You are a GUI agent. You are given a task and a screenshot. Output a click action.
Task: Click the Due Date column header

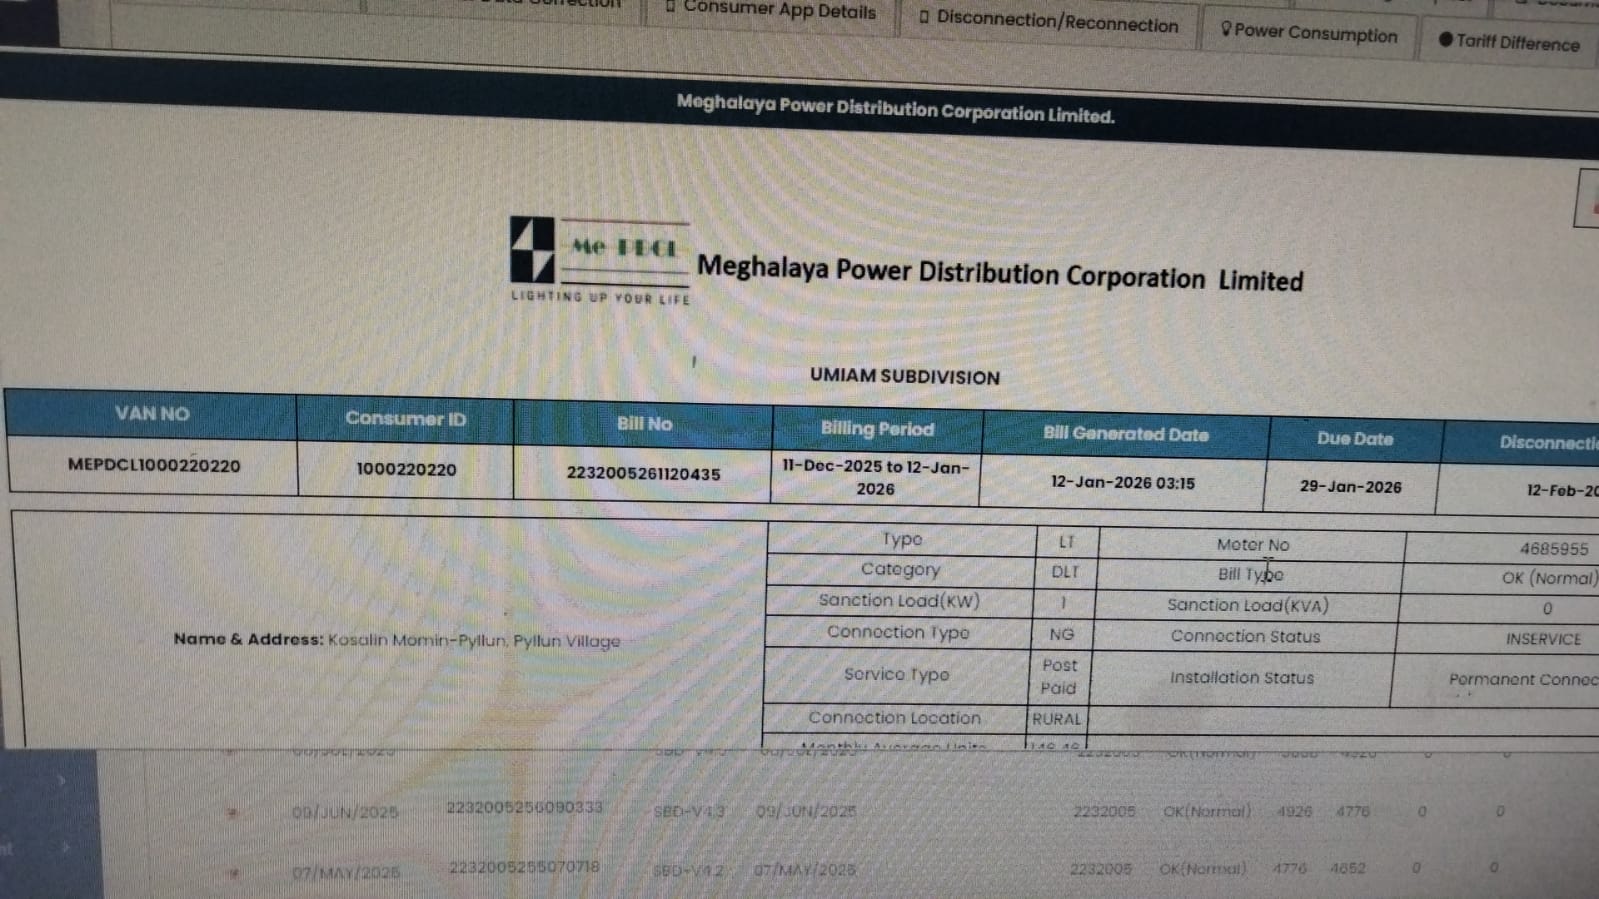click(x=1355, y=439)
